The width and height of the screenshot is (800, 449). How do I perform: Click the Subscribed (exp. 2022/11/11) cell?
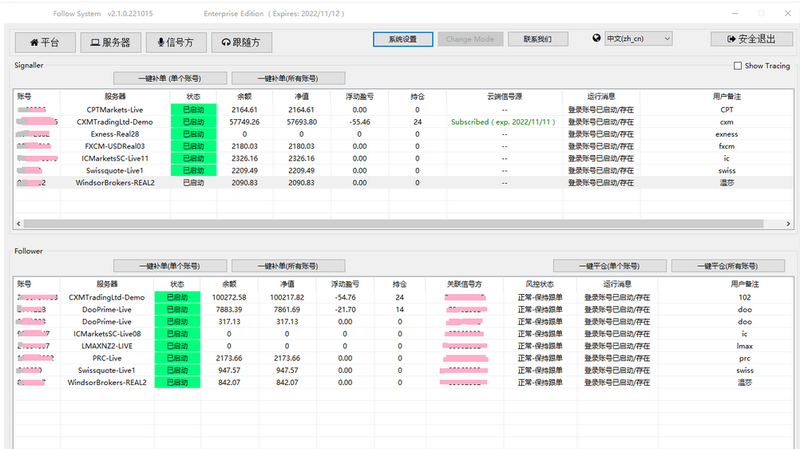(504, 122)
